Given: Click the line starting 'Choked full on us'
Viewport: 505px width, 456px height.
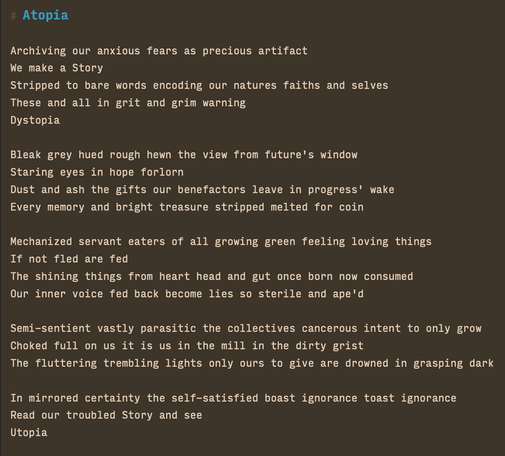Looking at the screenshot, I should (187, 346).
